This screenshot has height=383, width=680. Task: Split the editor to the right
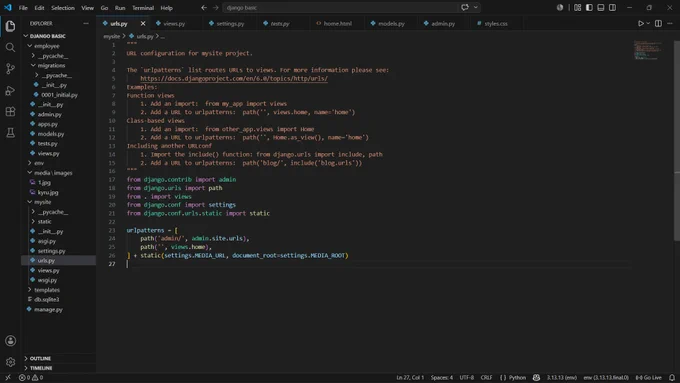658,23
